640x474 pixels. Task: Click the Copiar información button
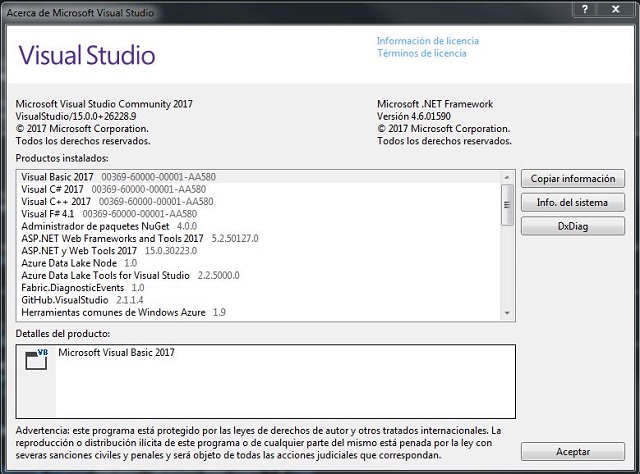pyautogui.click(x=573, y=179)
